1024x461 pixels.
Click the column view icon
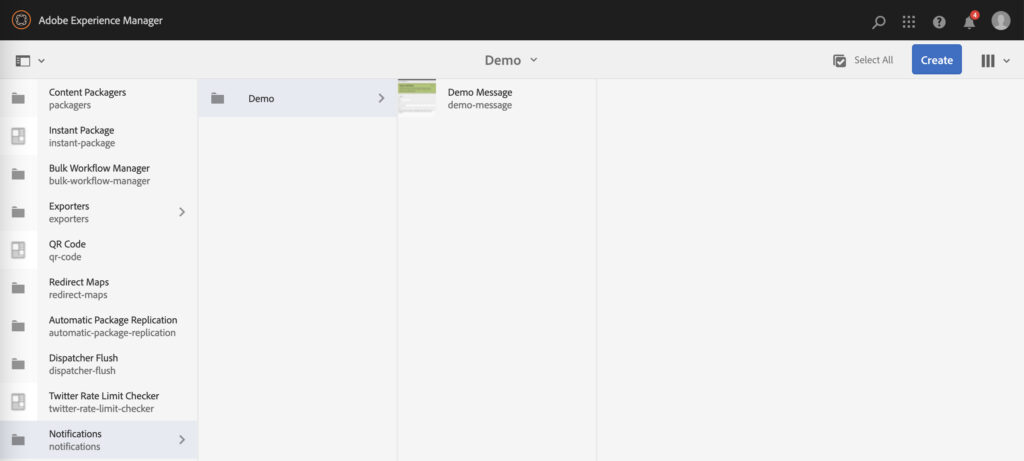click(x=988, y=60)
